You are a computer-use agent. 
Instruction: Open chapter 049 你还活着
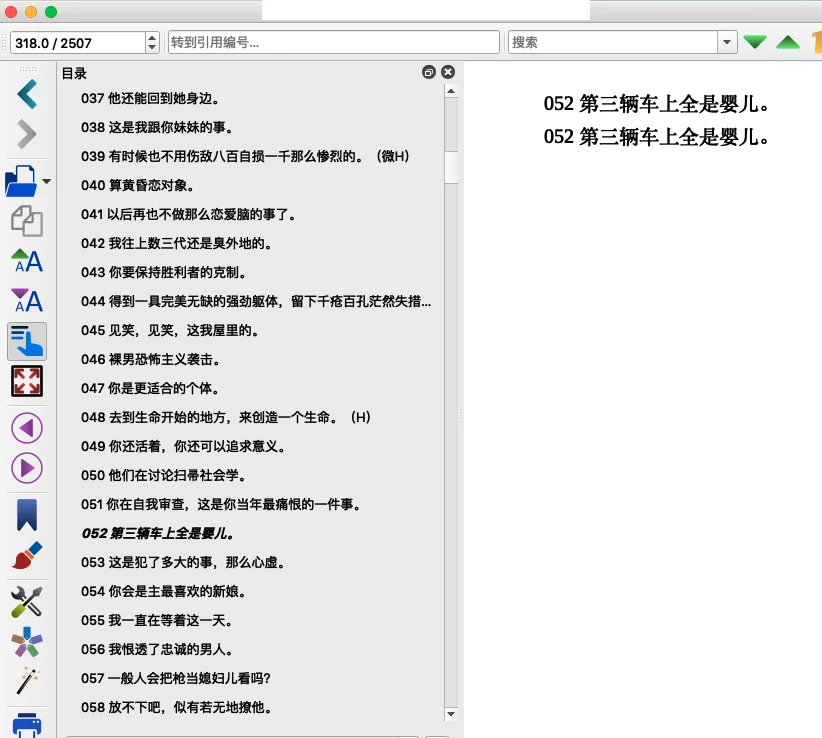point(183,447)
